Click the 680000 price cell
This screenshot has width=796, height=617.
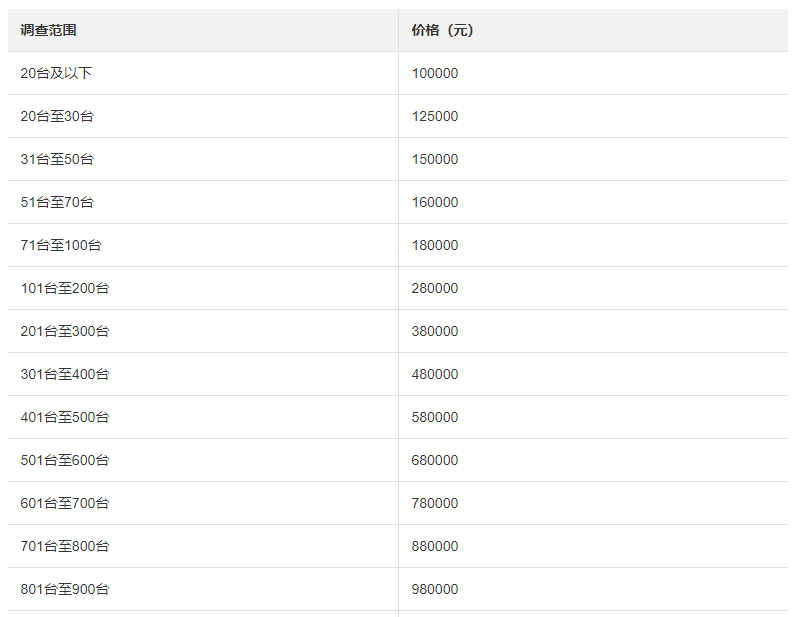point(435,460)
